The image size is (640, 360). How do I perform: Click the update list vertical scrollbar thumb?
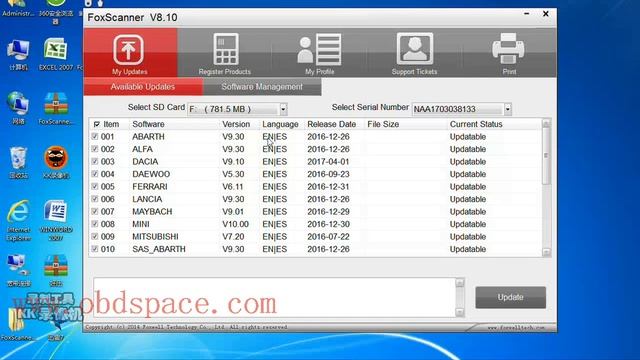click(x=546, y=156)
